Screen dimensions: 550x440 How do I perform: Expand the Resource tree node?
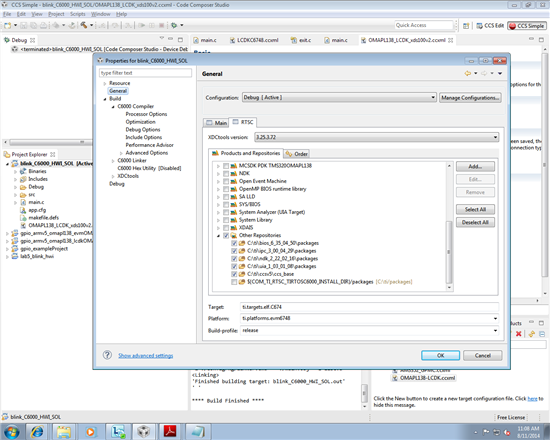(105, 83)
